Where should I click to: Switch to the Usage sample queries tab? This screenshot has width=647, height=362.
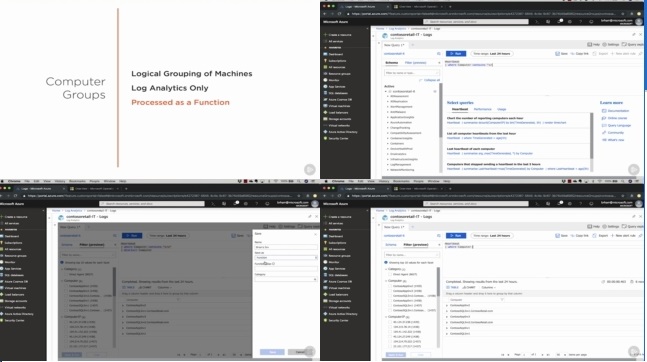501,109
